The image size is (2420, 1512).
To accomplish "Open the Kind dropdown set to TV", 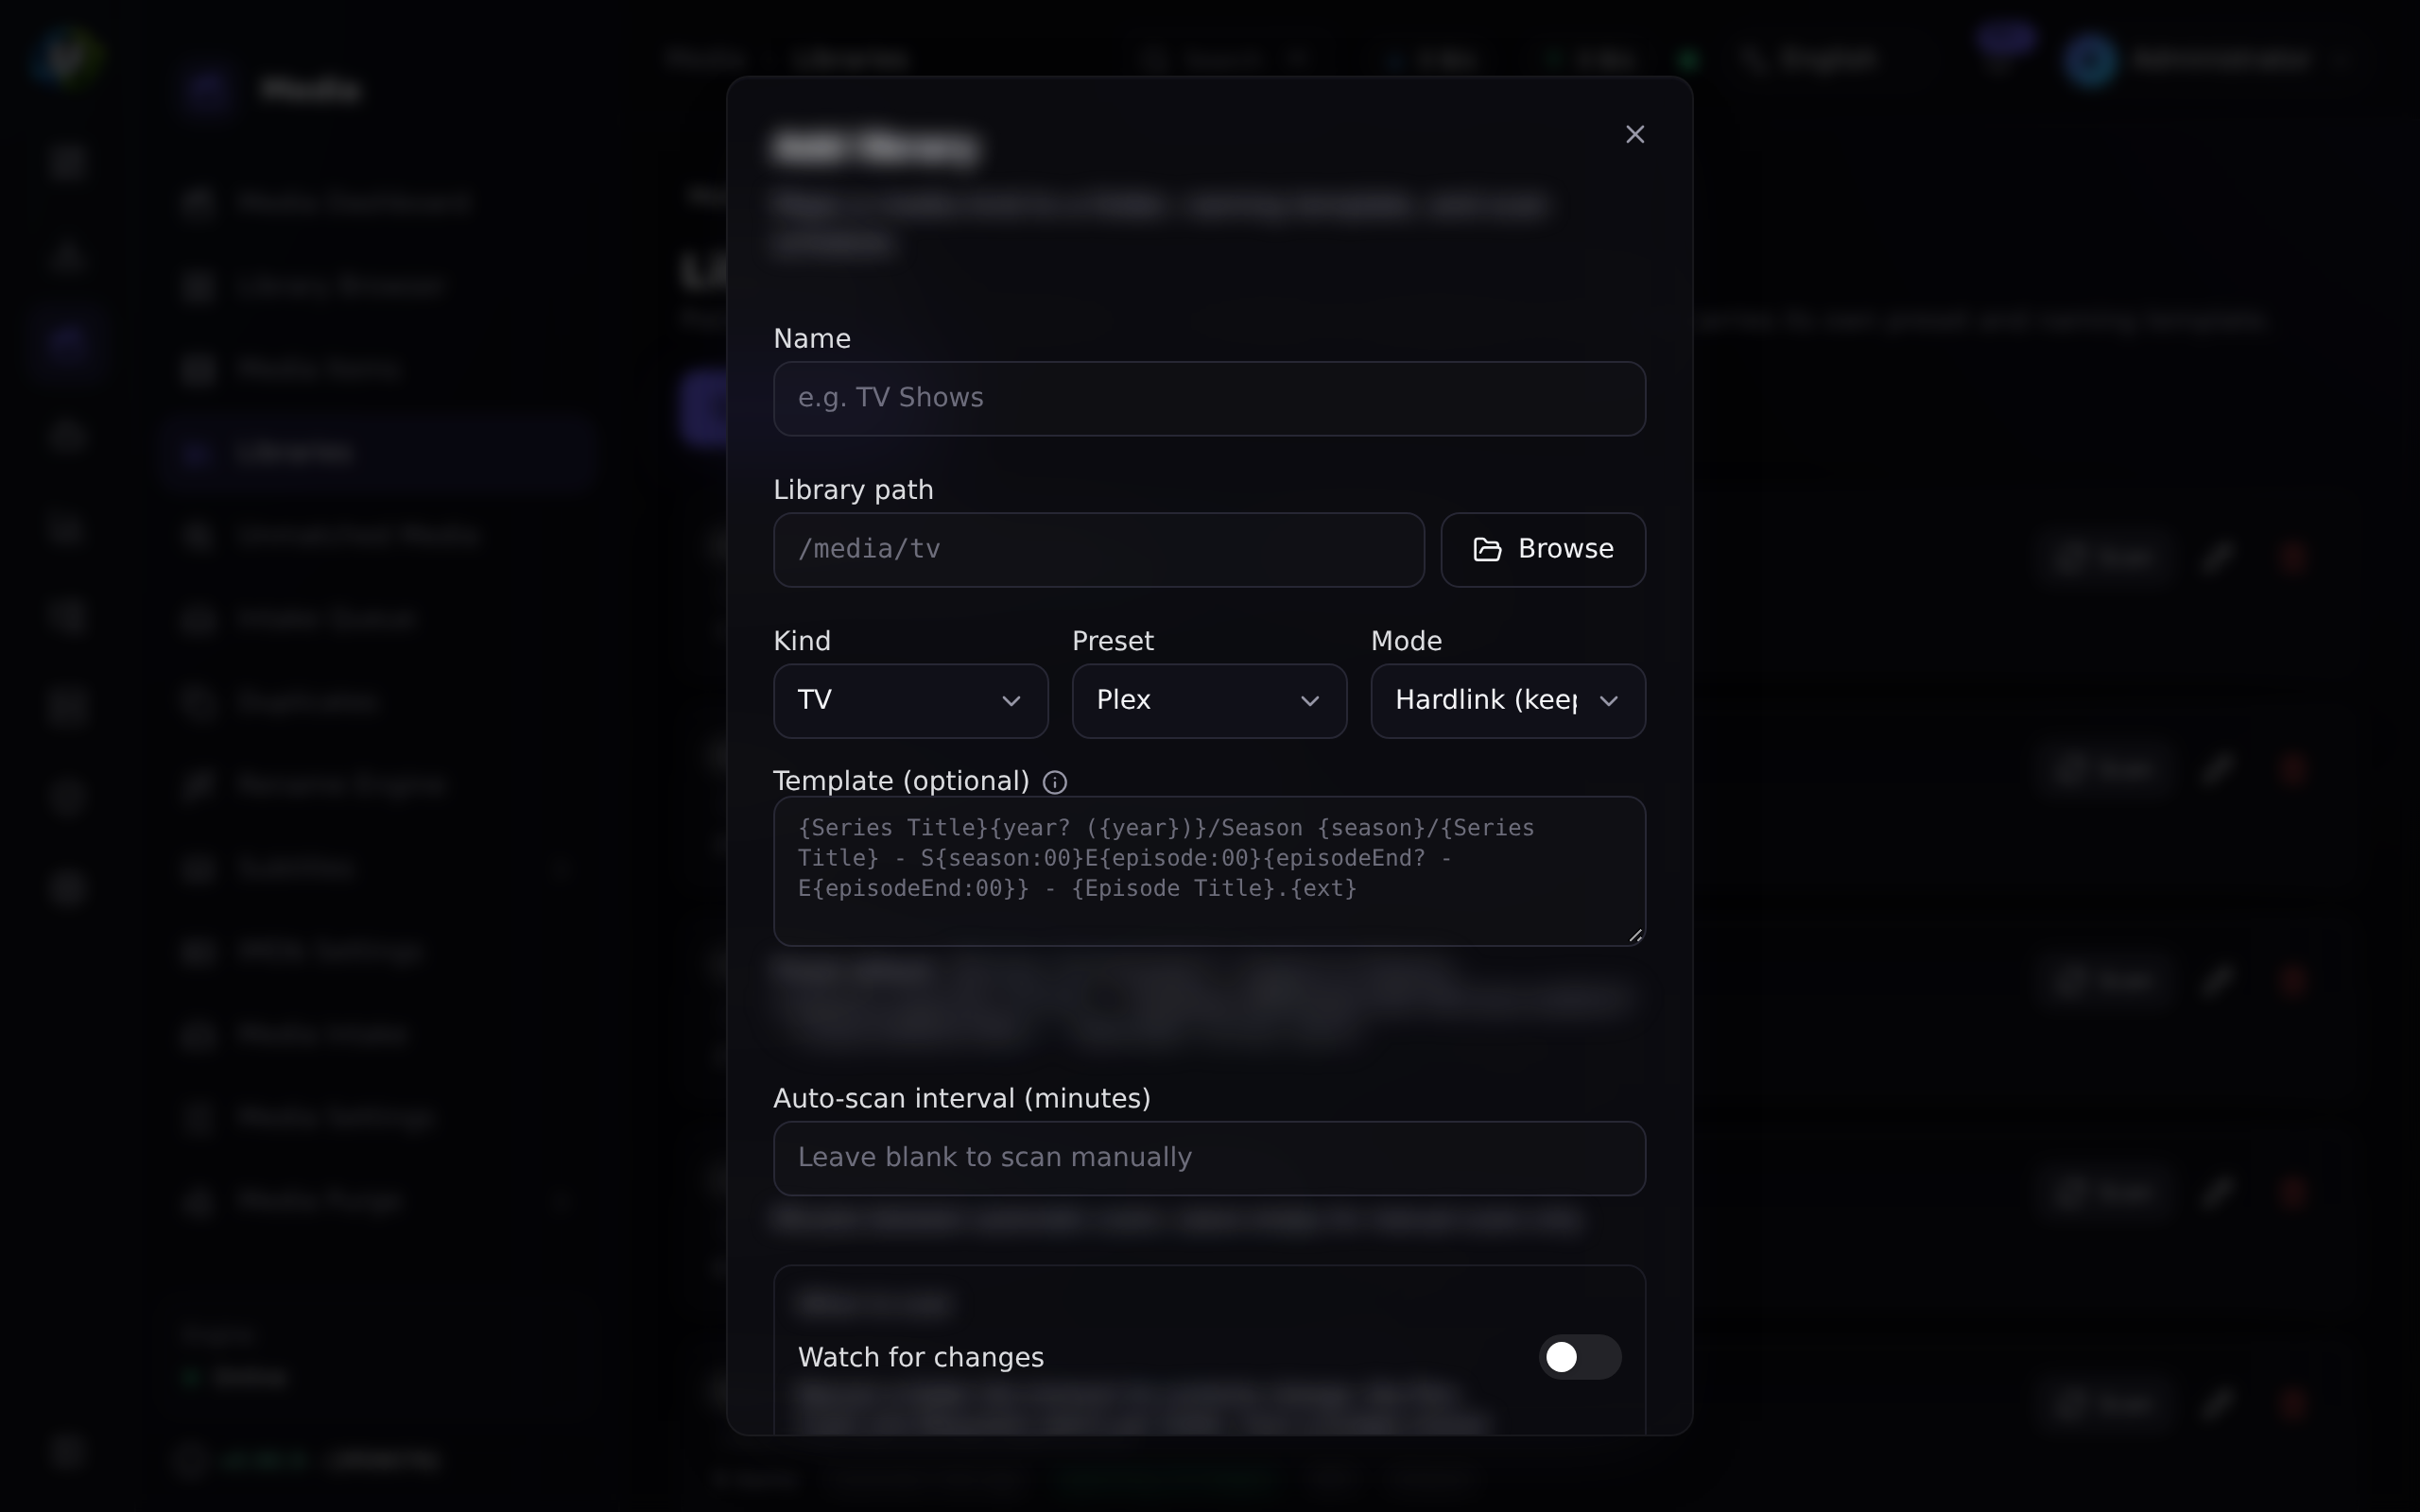I will pyautogui.click(x=910, y=700).
